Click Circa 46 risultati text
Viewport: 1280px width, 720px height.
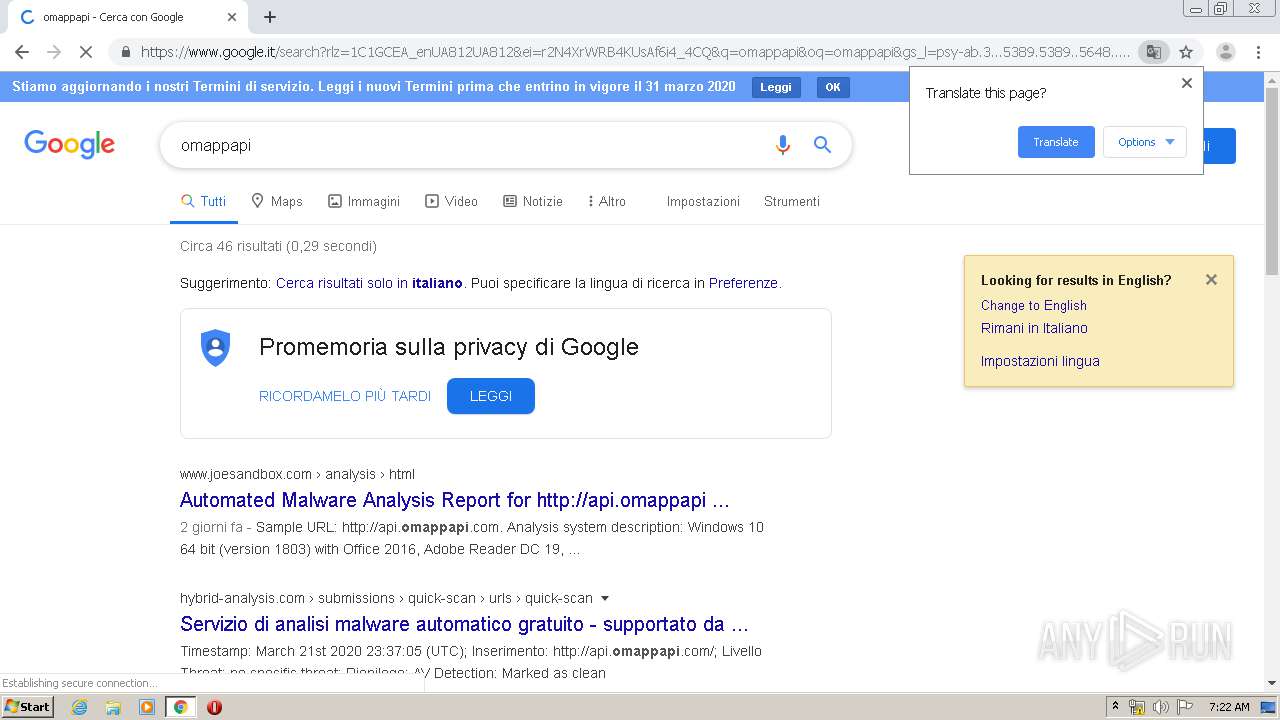[x=278, y=246]
